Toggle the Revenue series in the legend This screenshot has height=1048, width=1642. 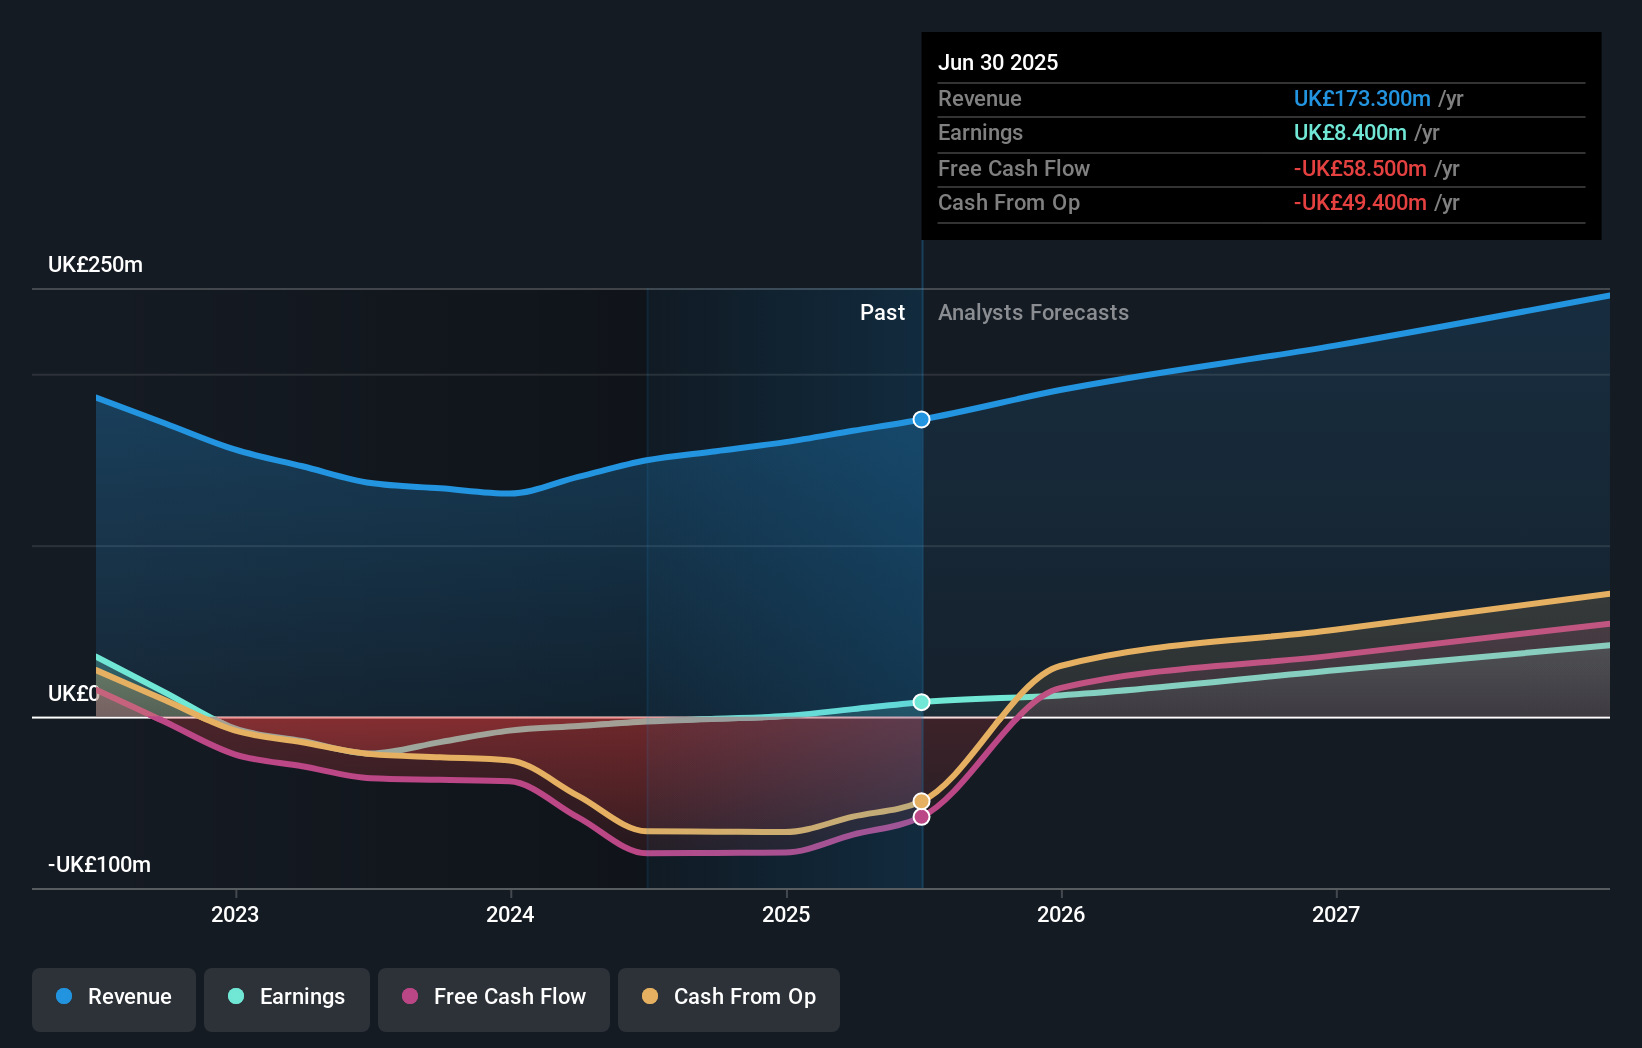(114, 999)
